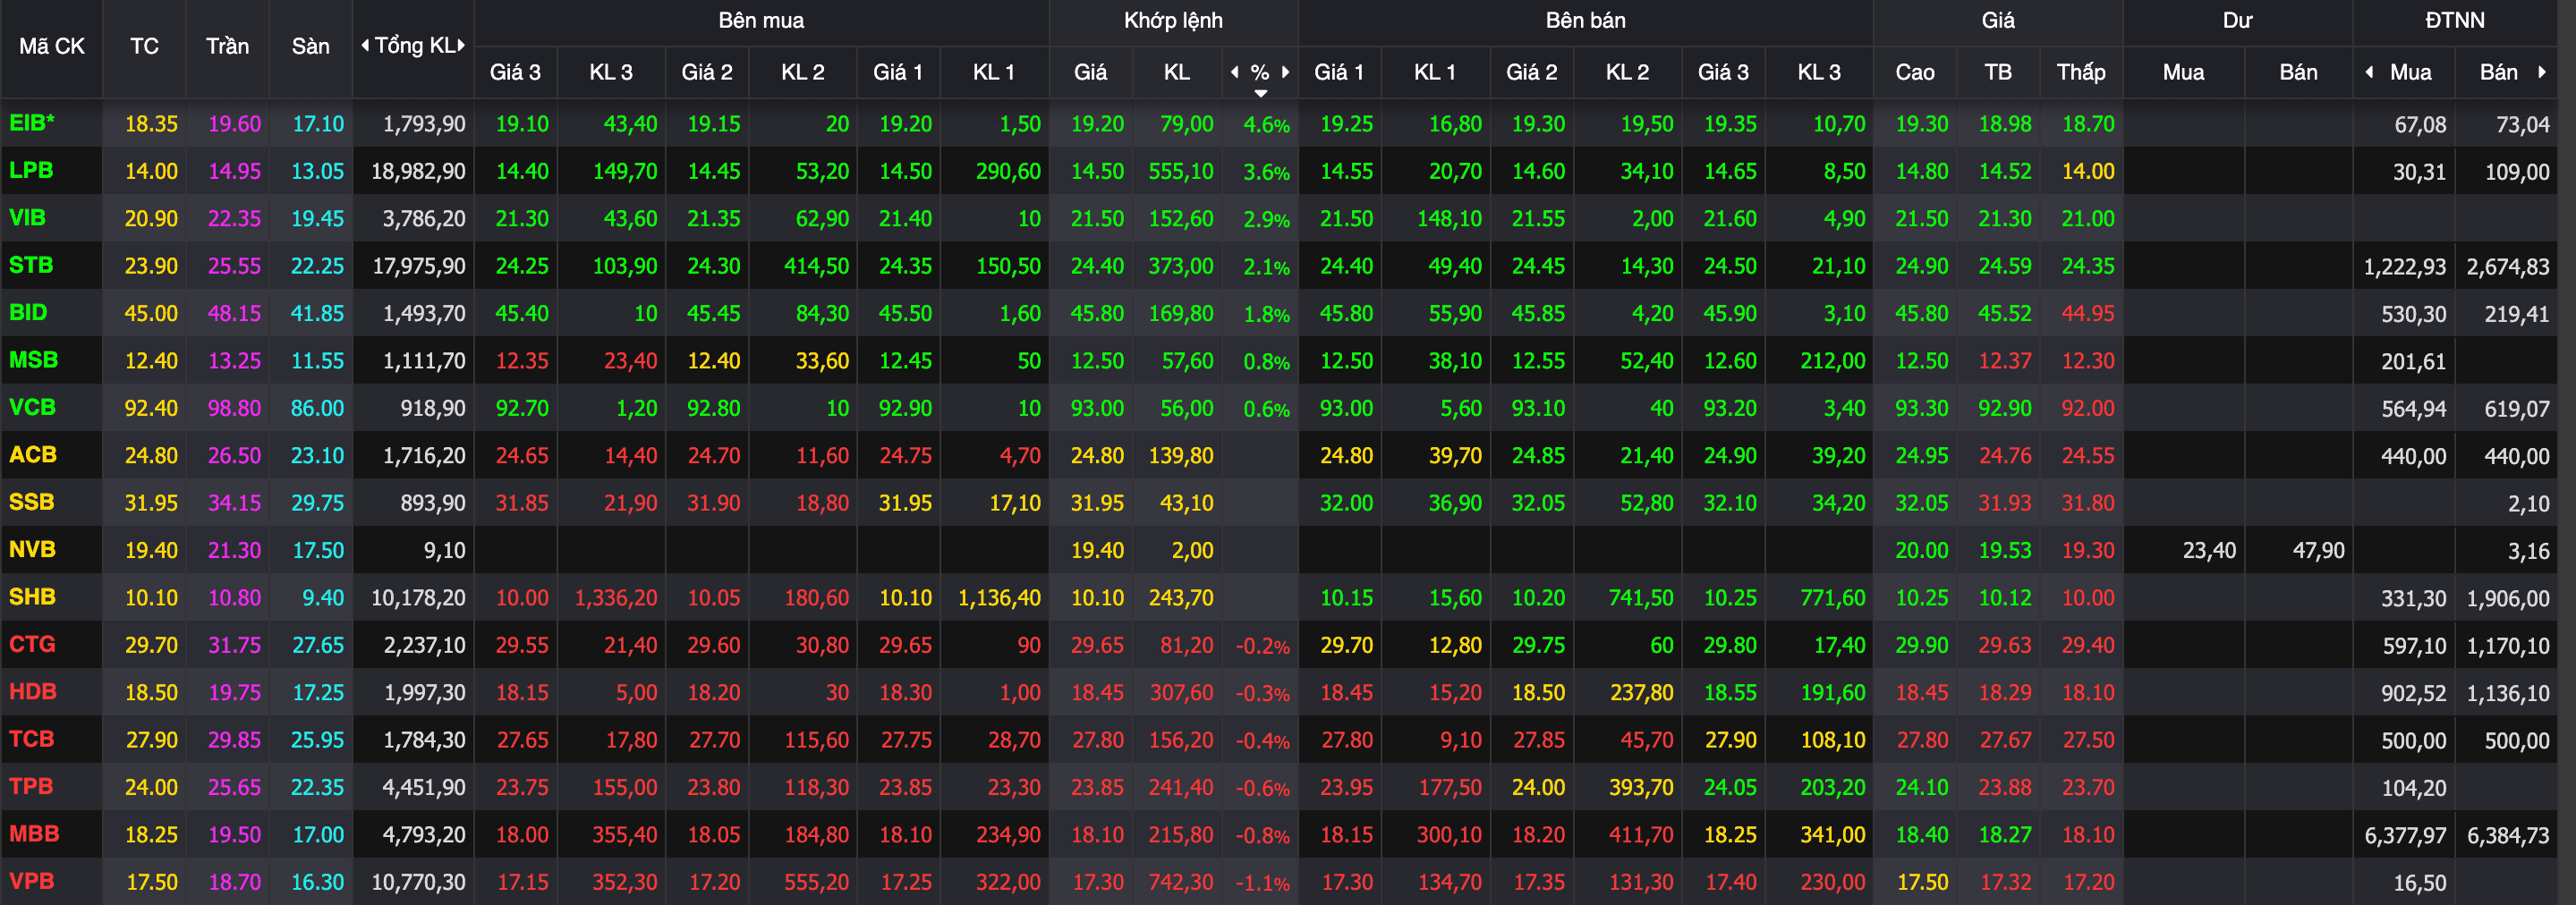Click the Cao price header
Screen dimensions: 2576x905
pos(1914,72)
